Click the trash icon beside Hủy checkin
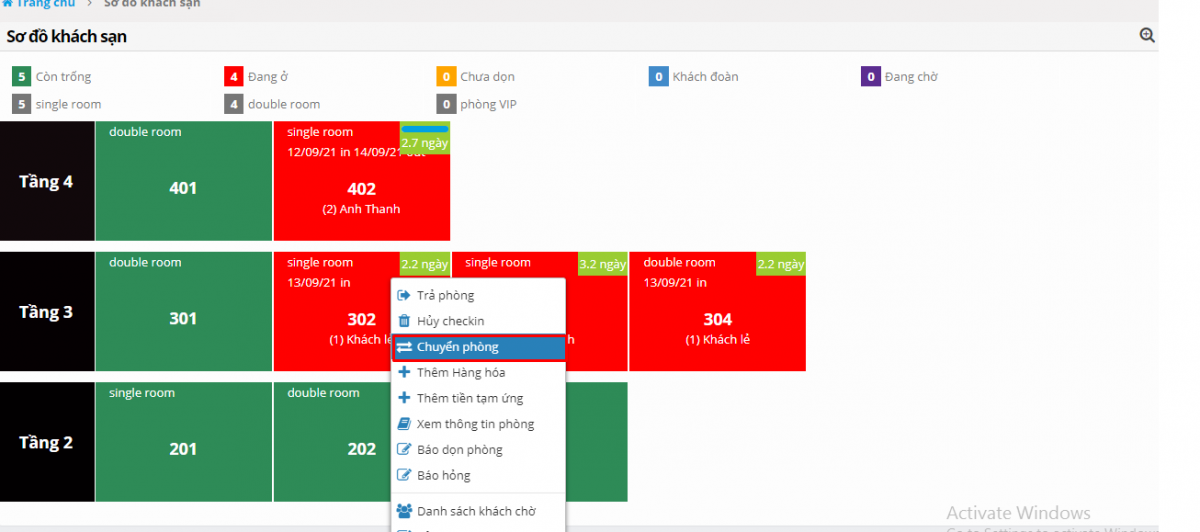The height and width of the screenshot is (532, 1200). pos(404,321)
